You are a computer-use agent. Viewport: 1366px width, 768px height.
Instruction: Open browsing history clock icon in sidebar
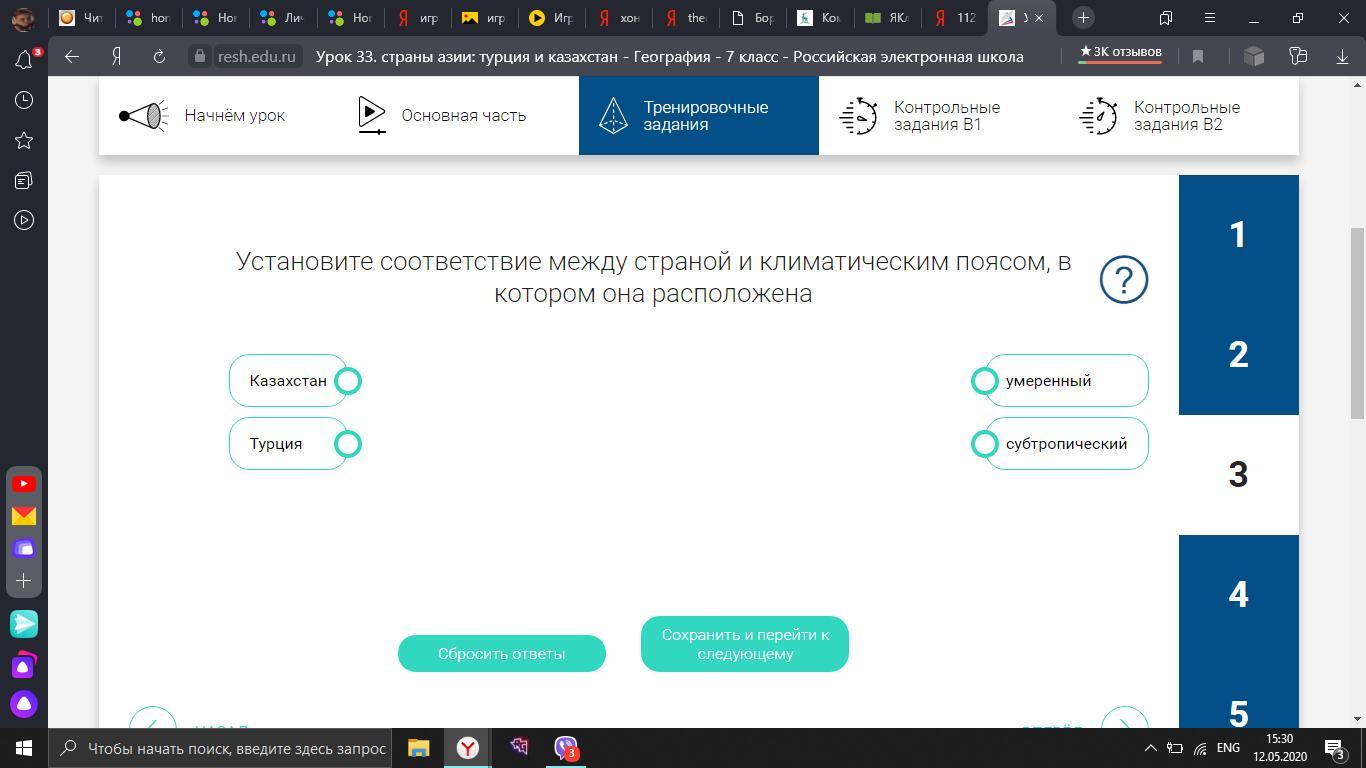pos(24,100)
